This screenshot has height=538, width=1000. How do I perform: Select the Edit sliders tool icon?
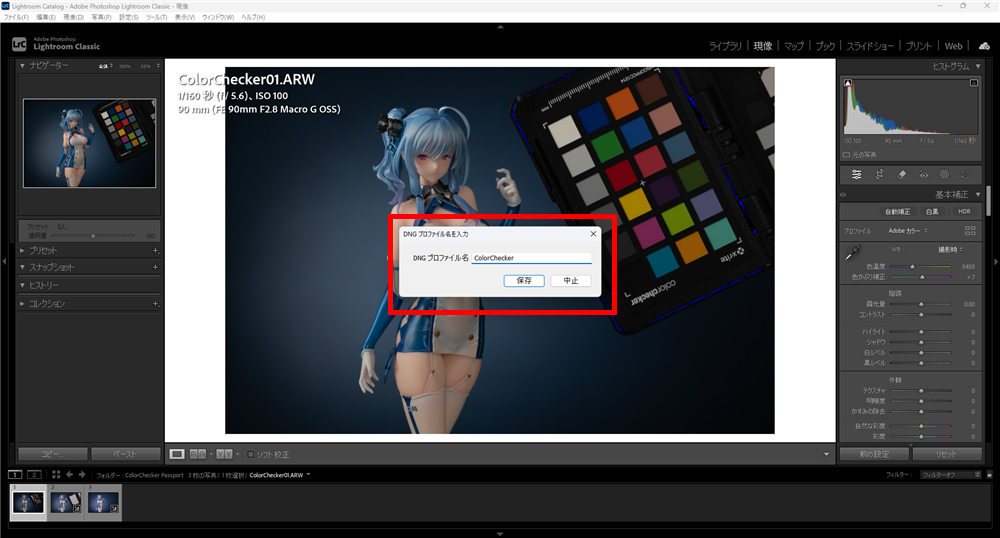coord(857,175)
